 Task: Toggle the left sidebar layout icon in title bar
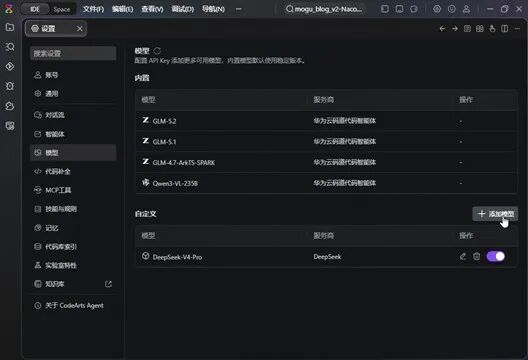[385, 9]
